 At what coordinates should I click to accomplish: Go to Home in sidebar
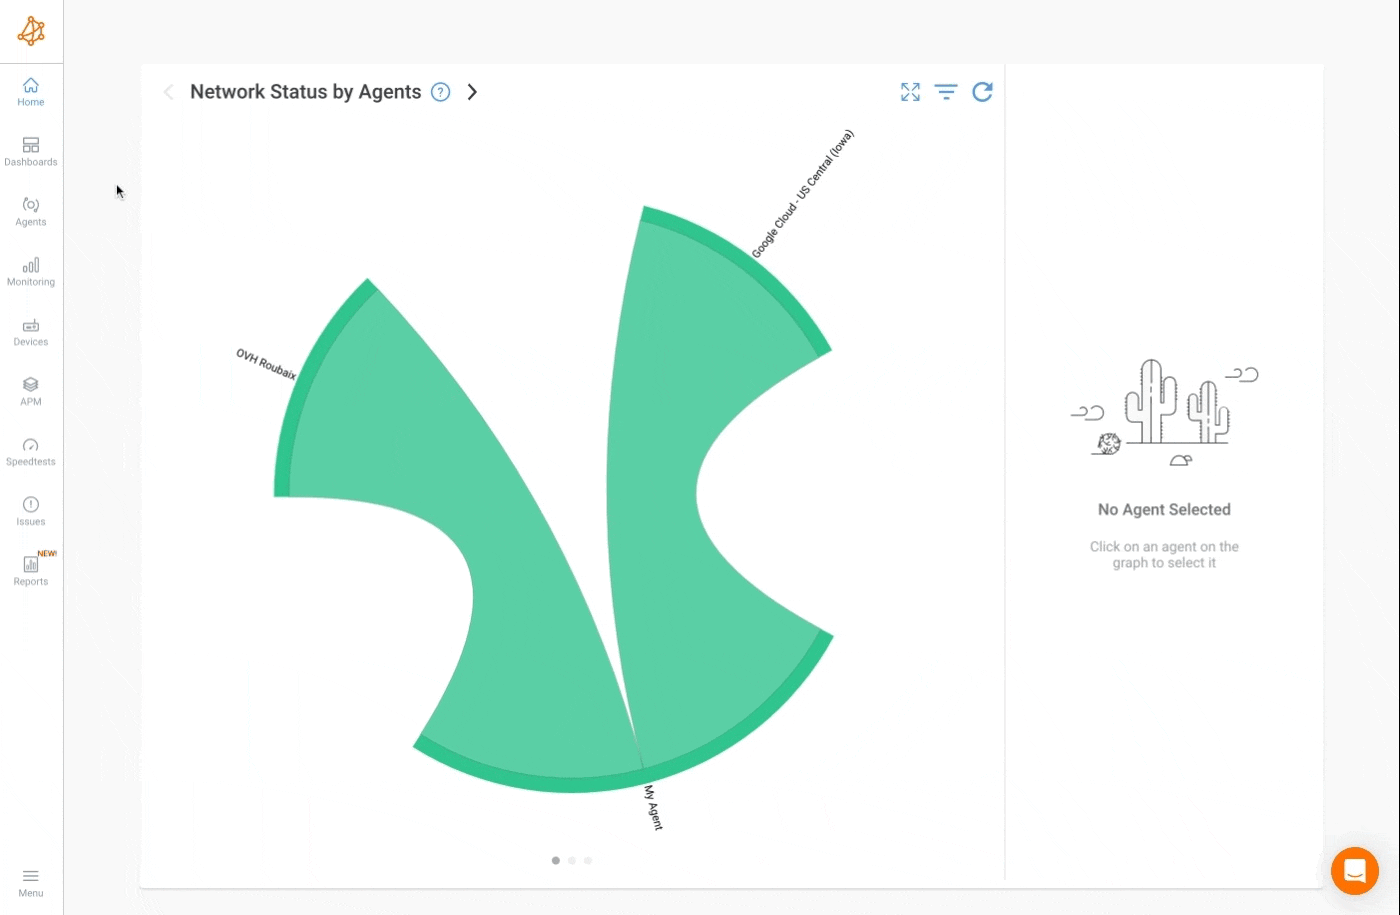31,92
